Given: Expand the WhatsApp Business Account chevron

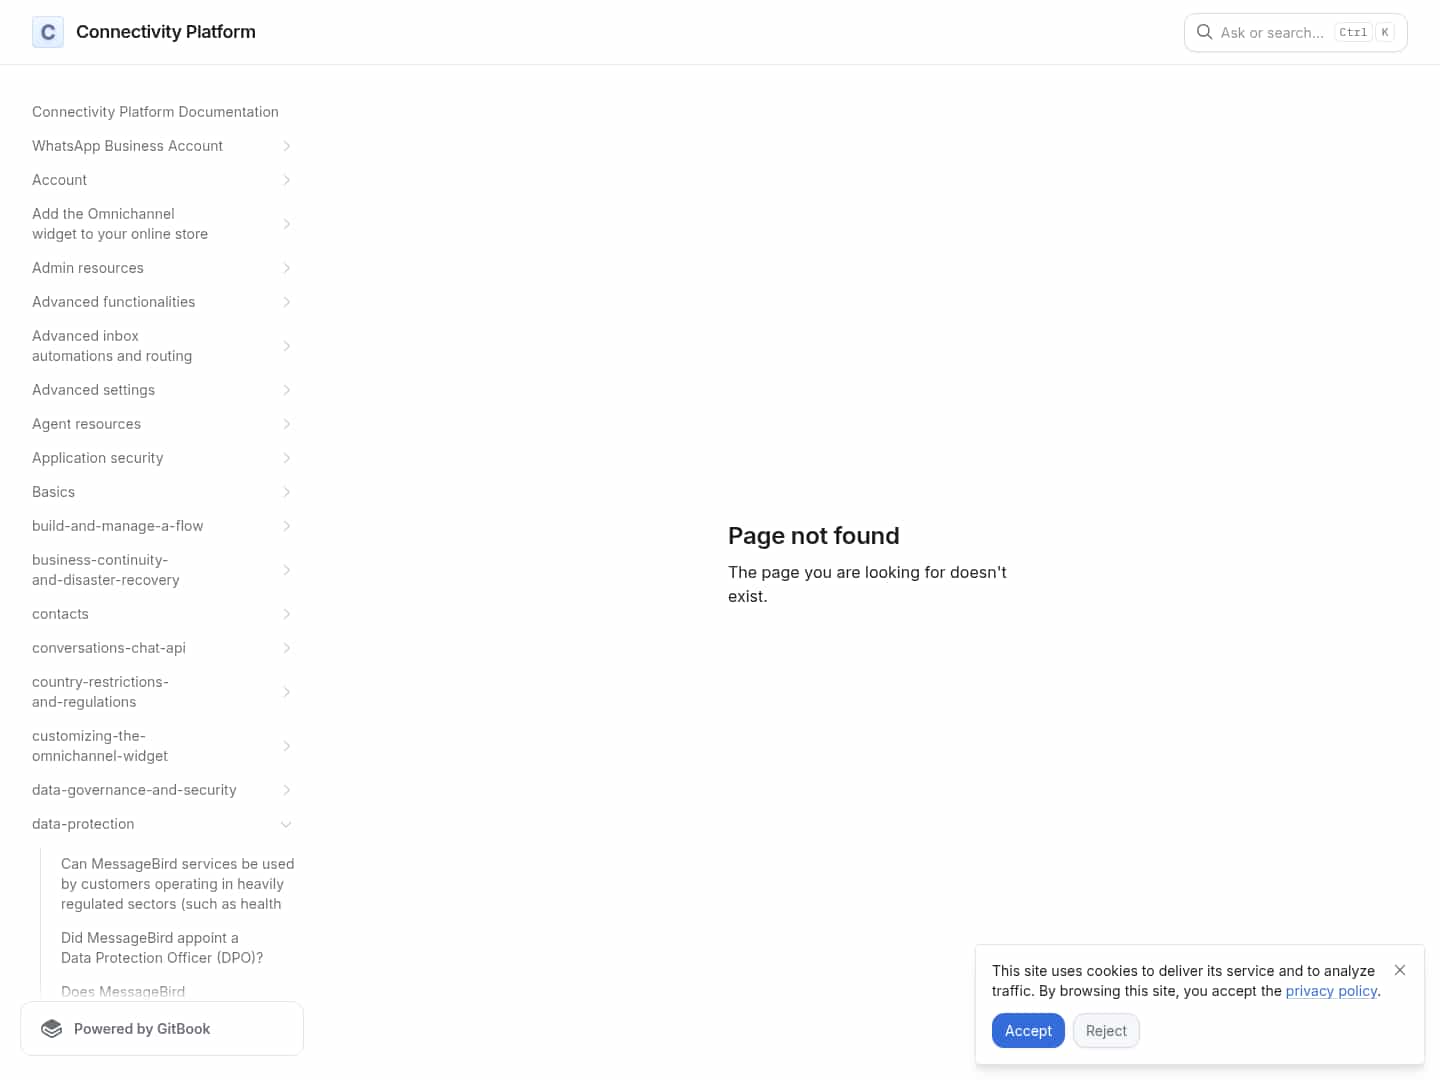Looking at the screenshot, I should click(287, 146).
